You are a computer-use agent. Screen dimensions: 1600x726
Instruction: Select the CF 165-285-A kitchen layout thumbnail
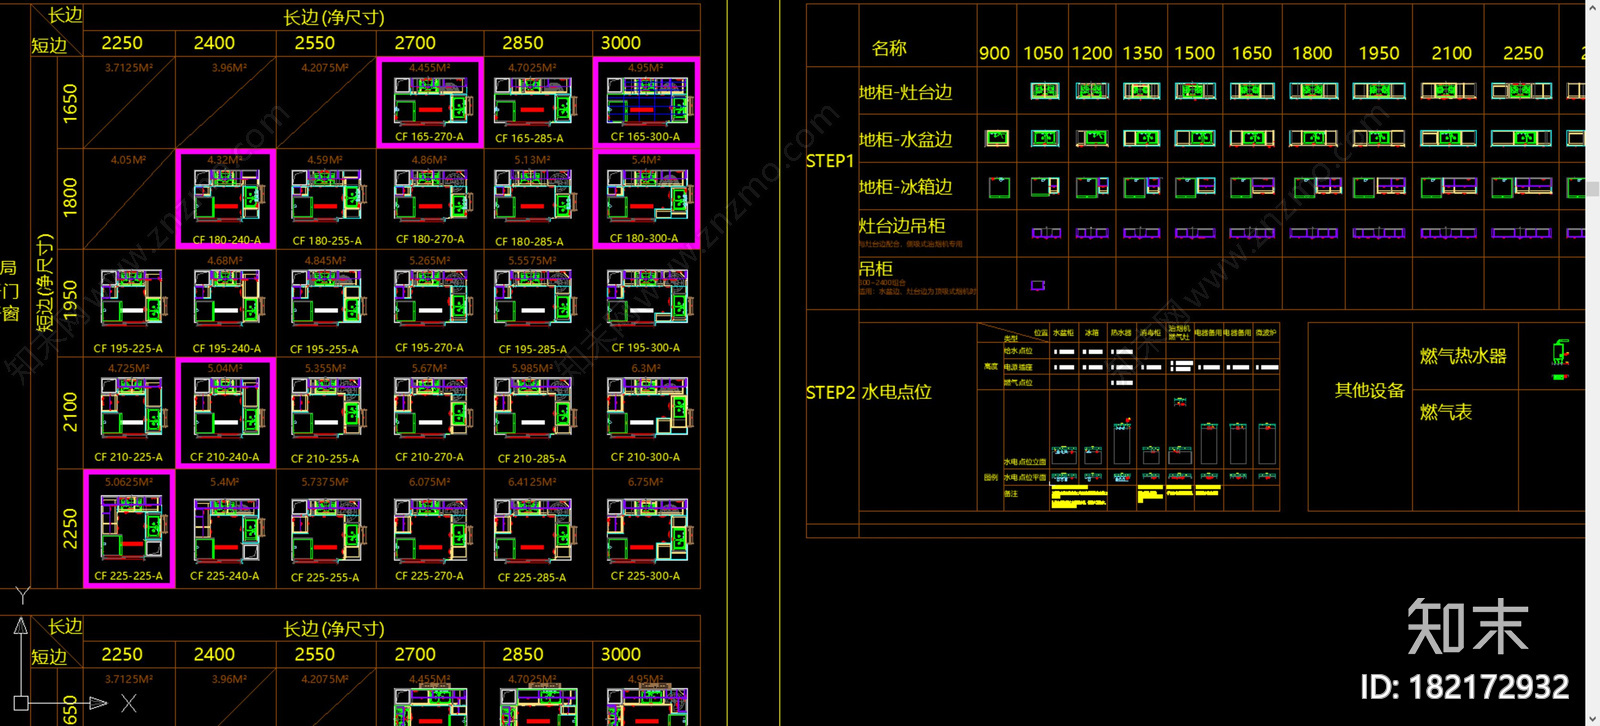click(534, 103)
